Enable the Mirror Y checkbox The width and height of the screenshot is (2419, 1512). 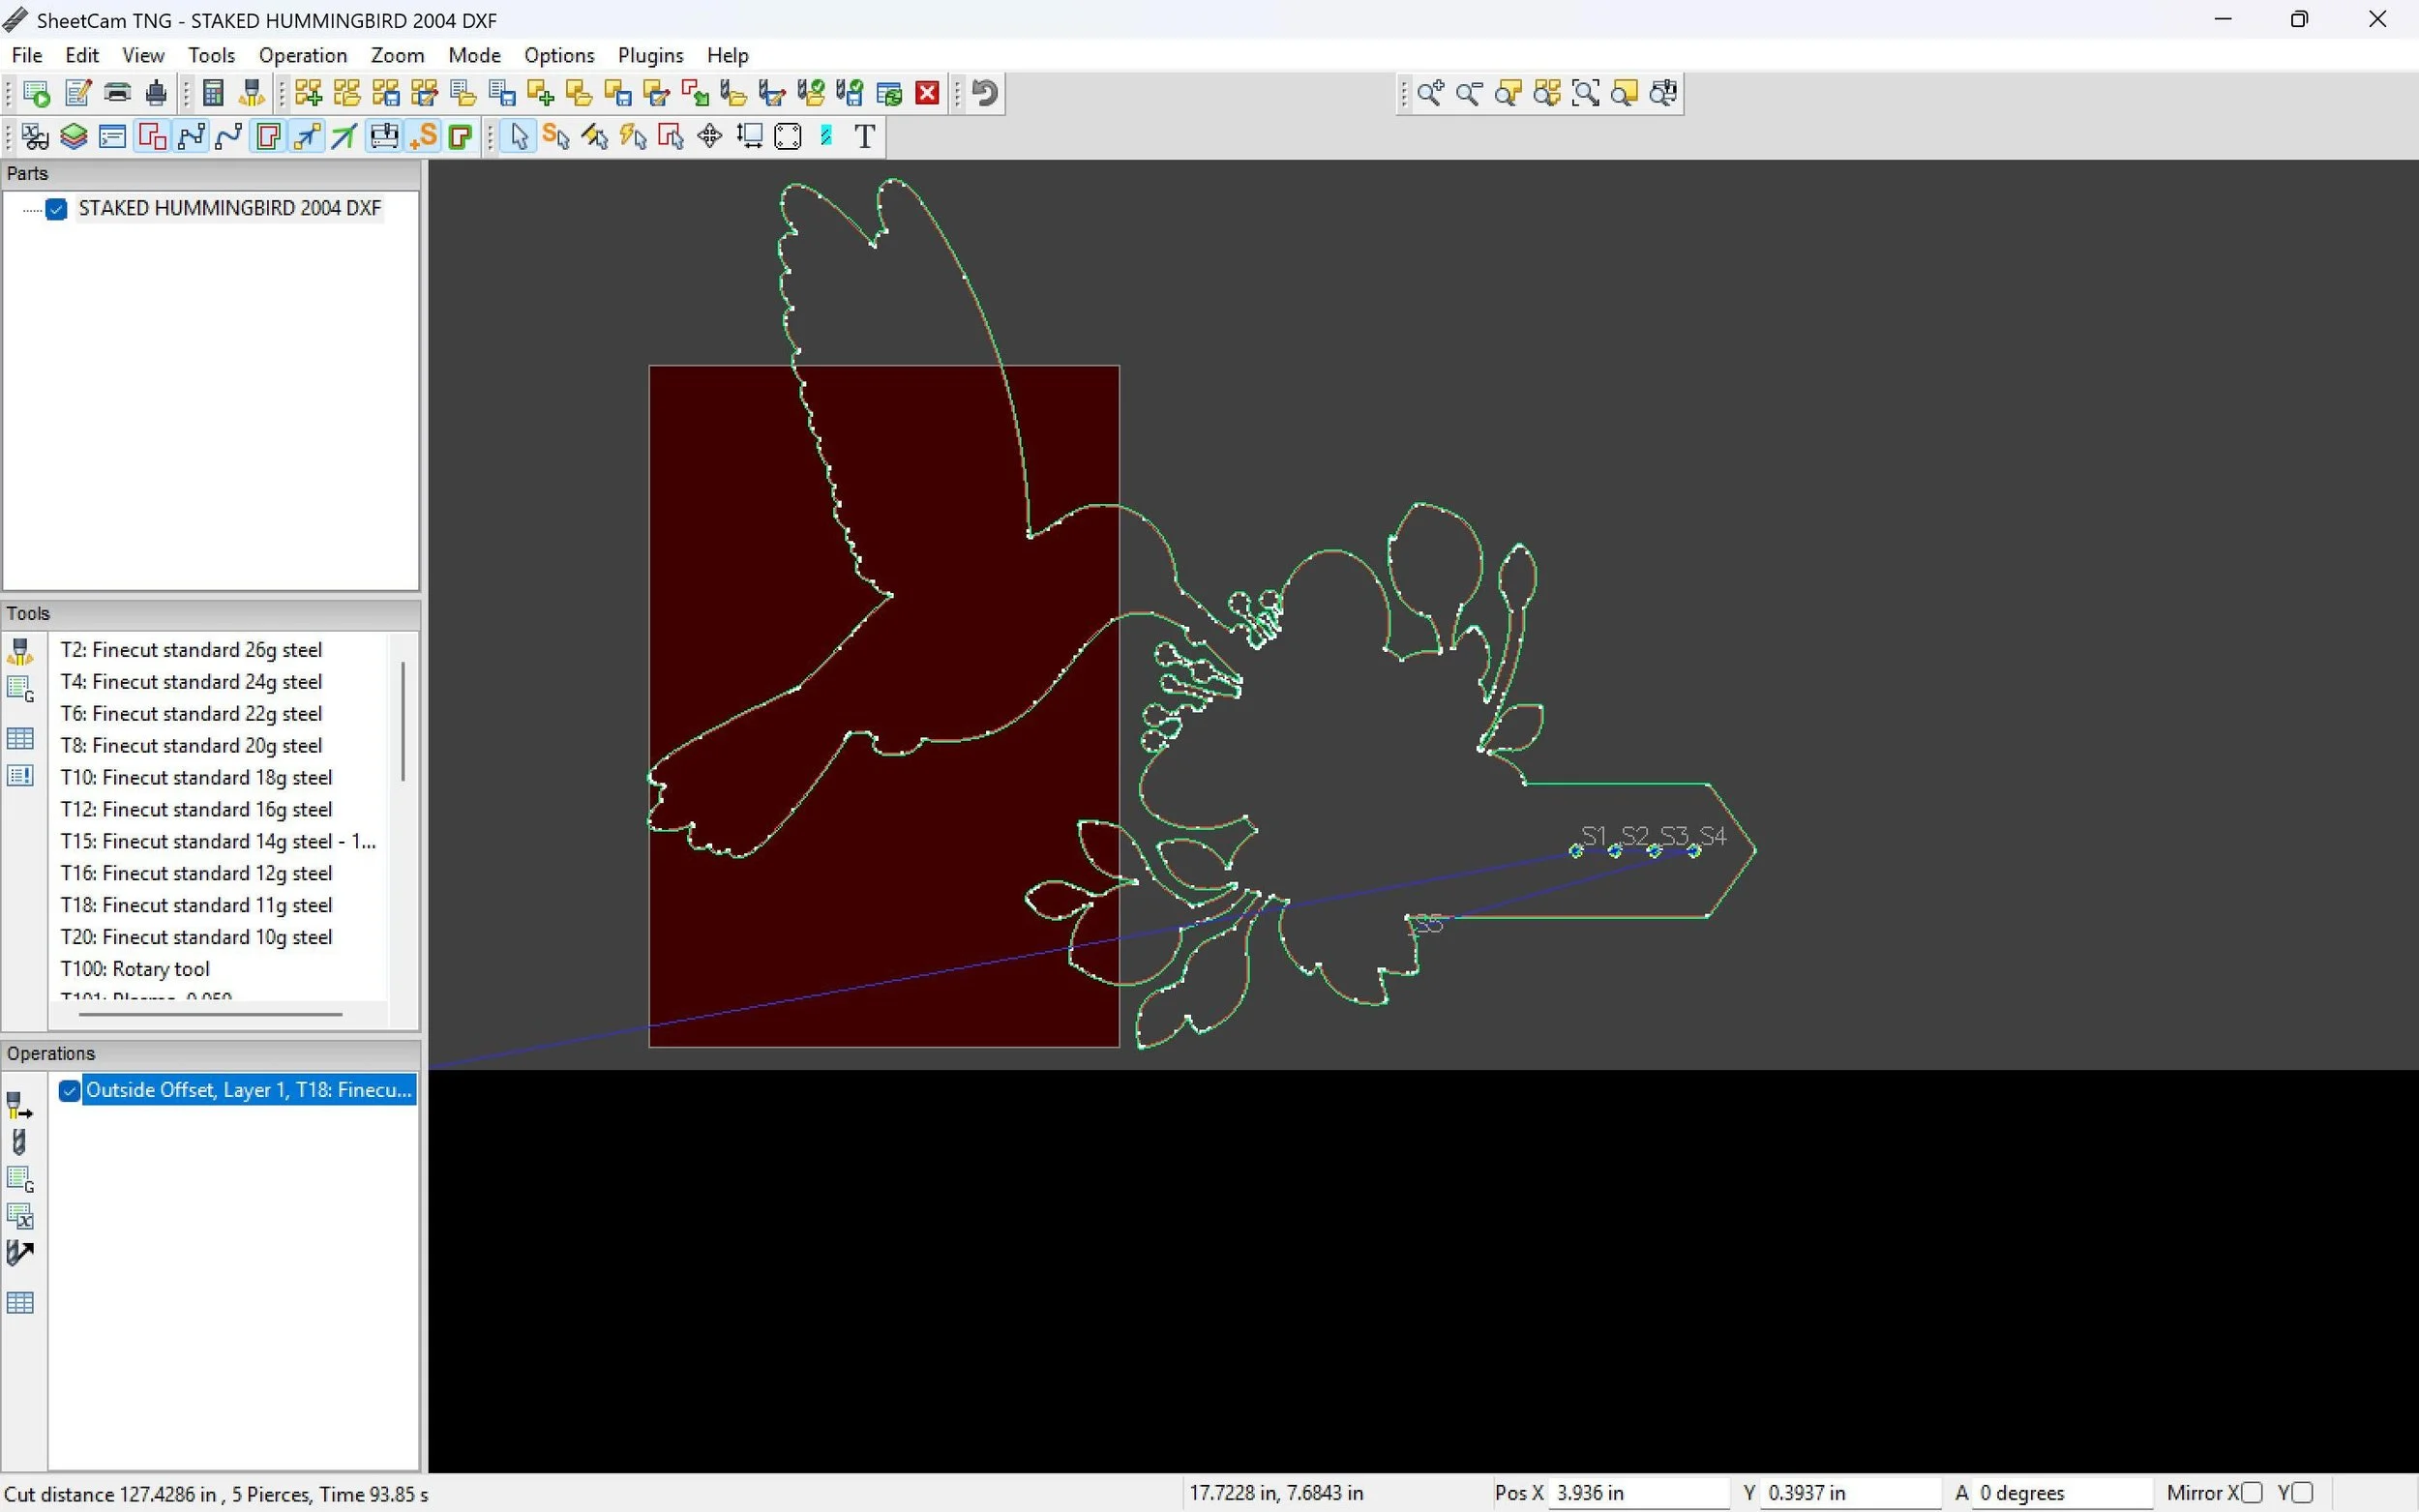[2301, 1493]
